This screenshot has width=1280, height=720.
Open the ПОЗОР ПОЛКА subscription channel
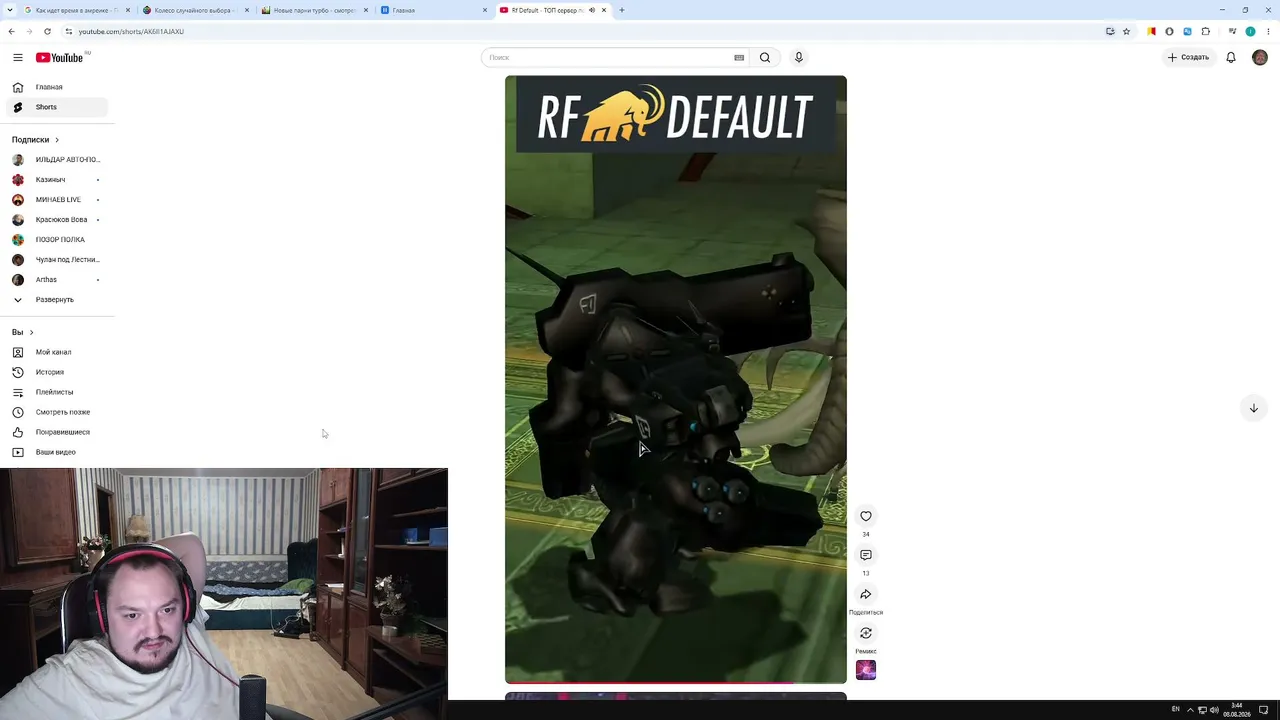pyautogui.click(x=57, y=240)
